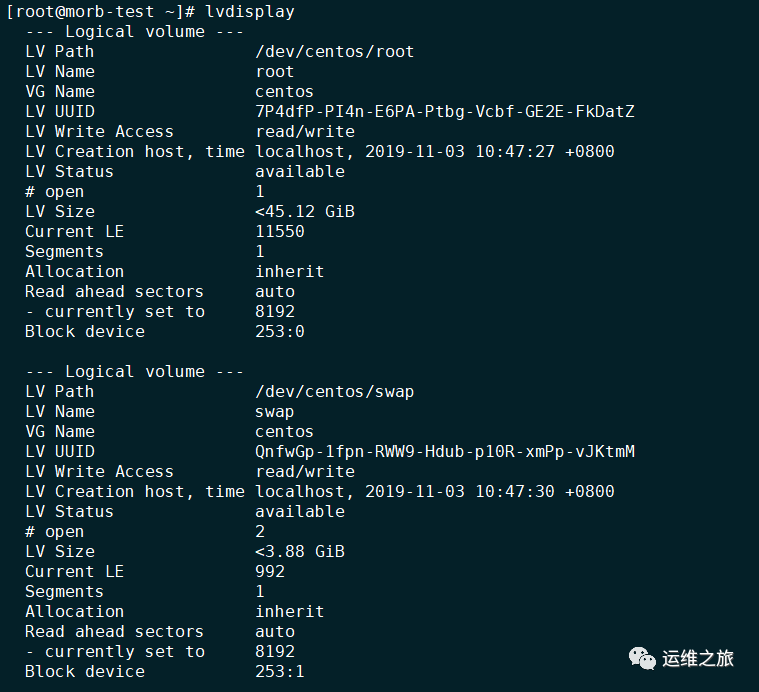The image size is (759, 692).
Task: Click the lvdisplay command text
Action: [x=250, y=12]
